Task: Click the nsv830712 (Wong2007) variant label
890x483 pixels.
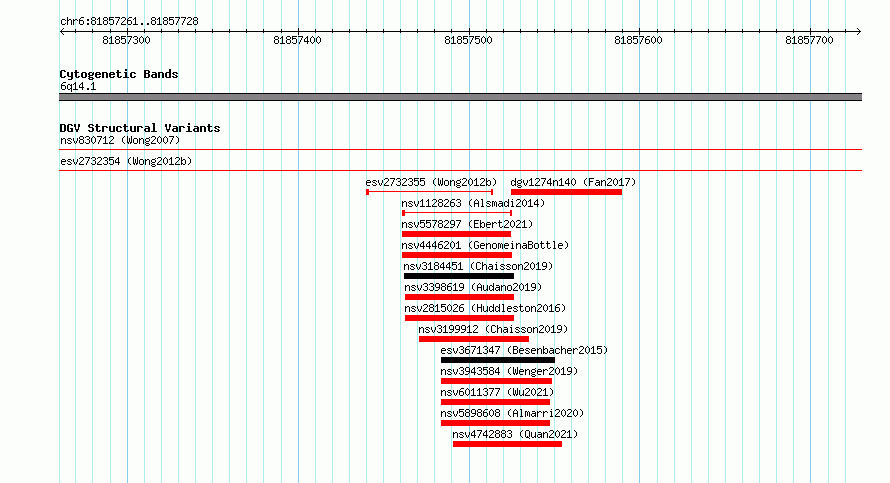Action: click(120, 140)
